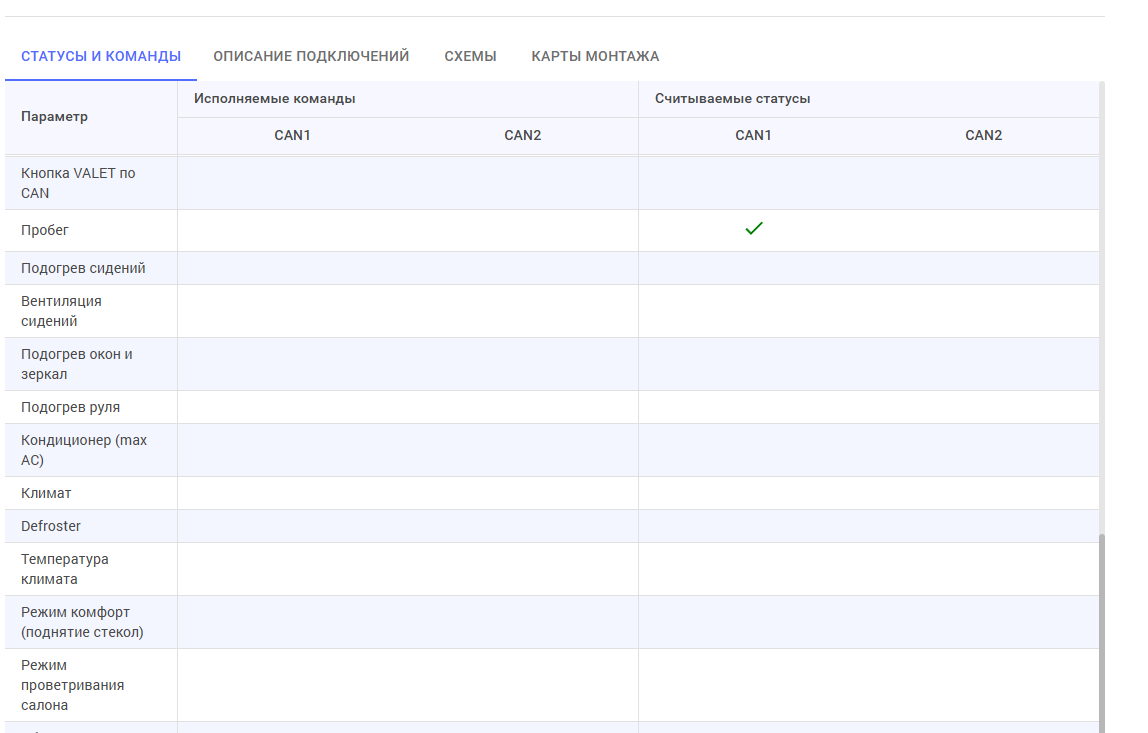Click CAN2 under Исполняемые команды
Image resolution: width=1148 pixels, height=733 pixels.
pos(523,135)
